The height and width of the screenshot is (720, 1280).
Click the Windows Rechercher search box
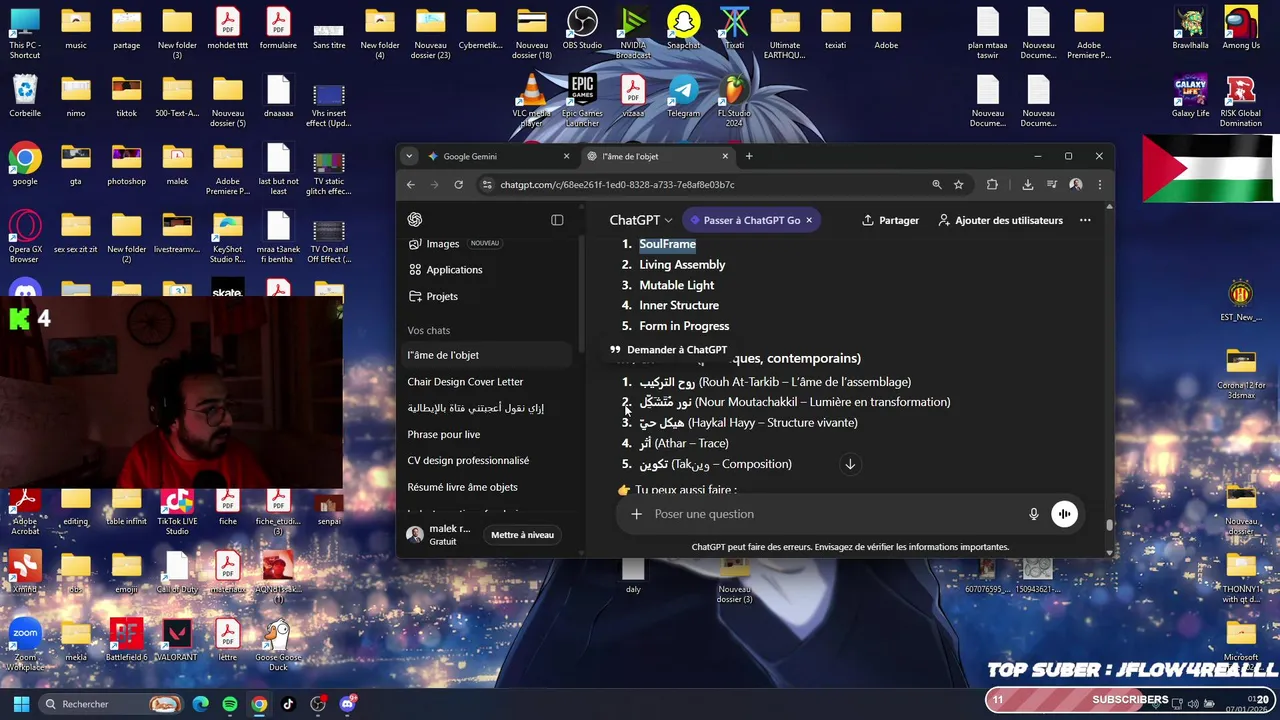click(x=110, y=704)
